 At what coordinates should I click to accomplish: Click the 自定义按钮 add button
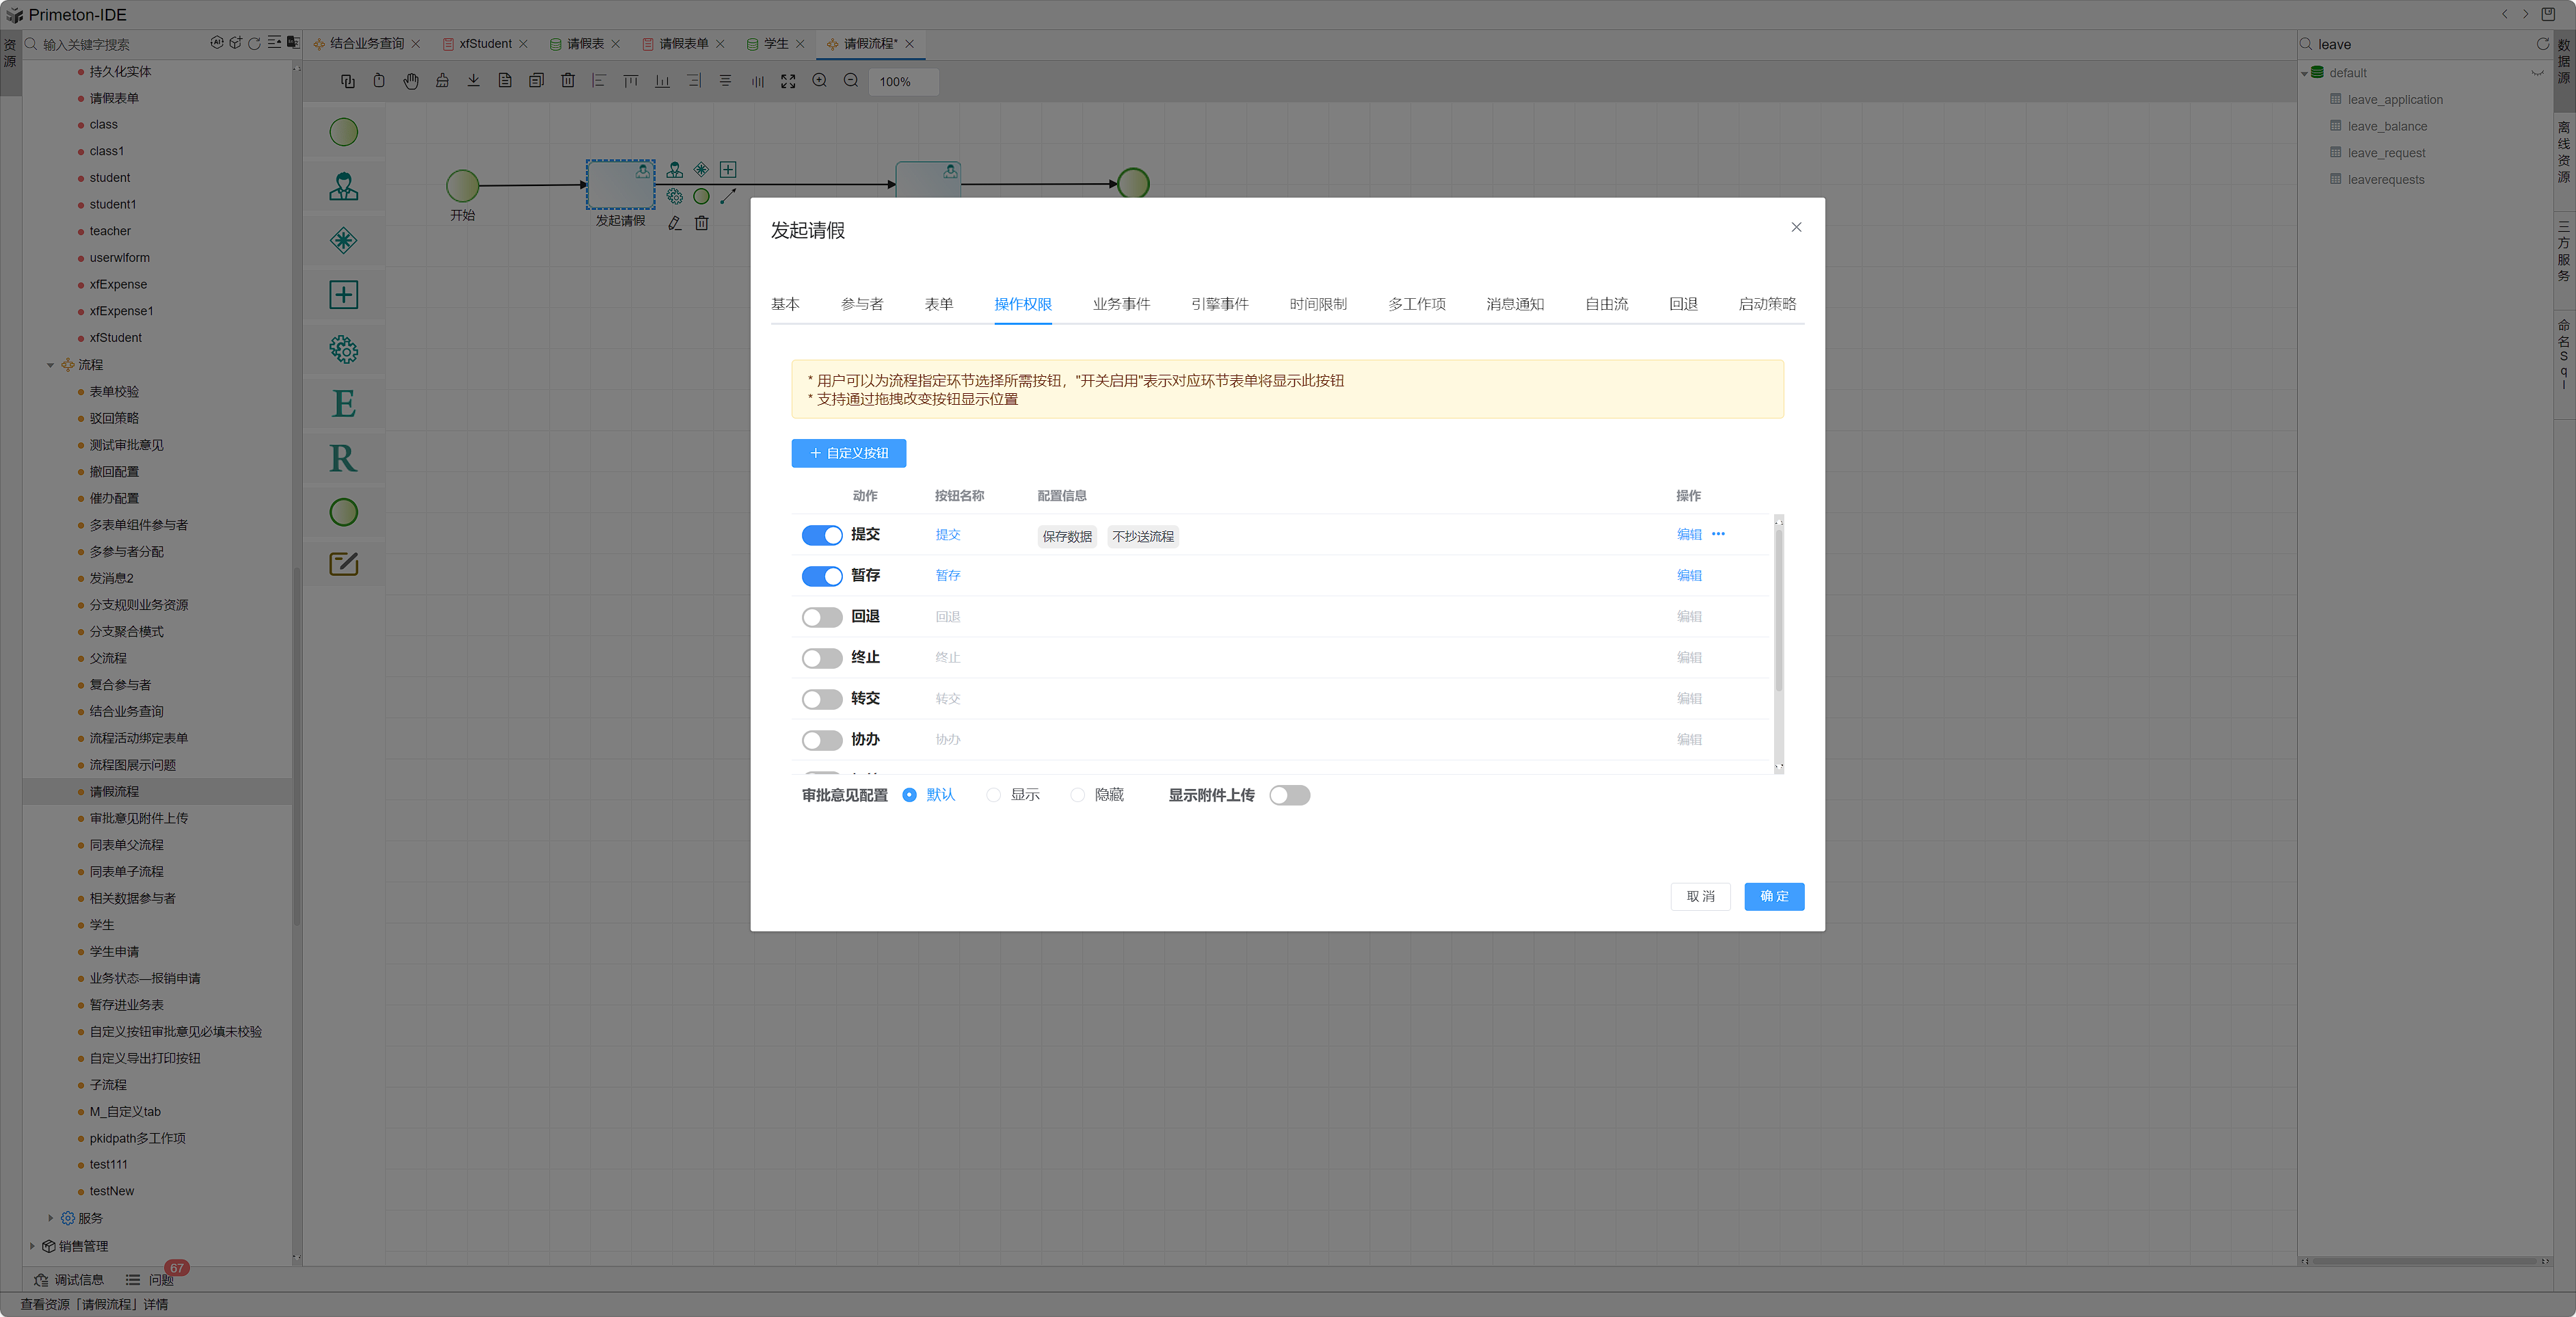(848, 453)
